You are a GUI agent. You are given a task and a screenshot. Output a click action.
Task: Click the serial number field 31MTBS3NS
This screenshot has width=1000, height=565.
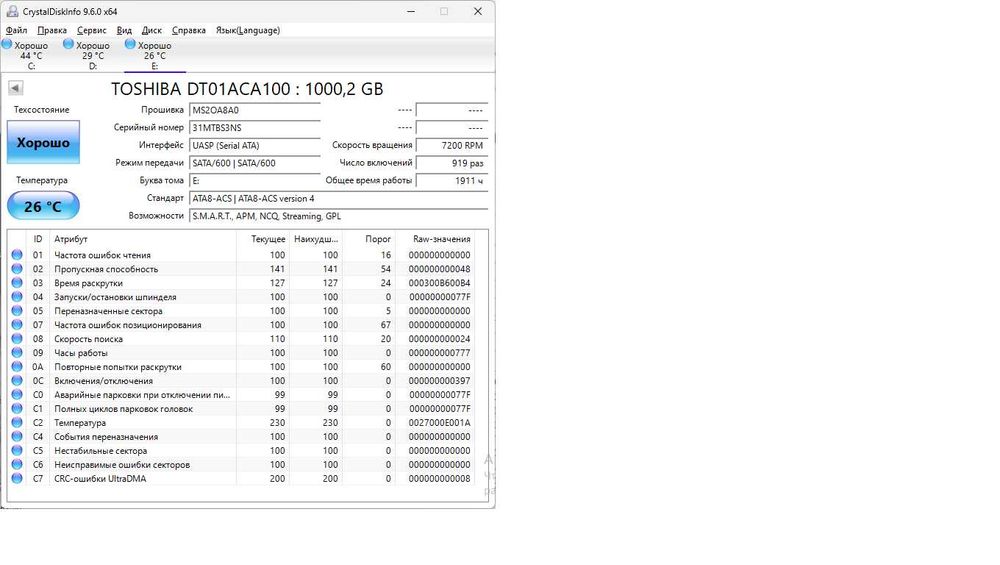click(254, 128)
